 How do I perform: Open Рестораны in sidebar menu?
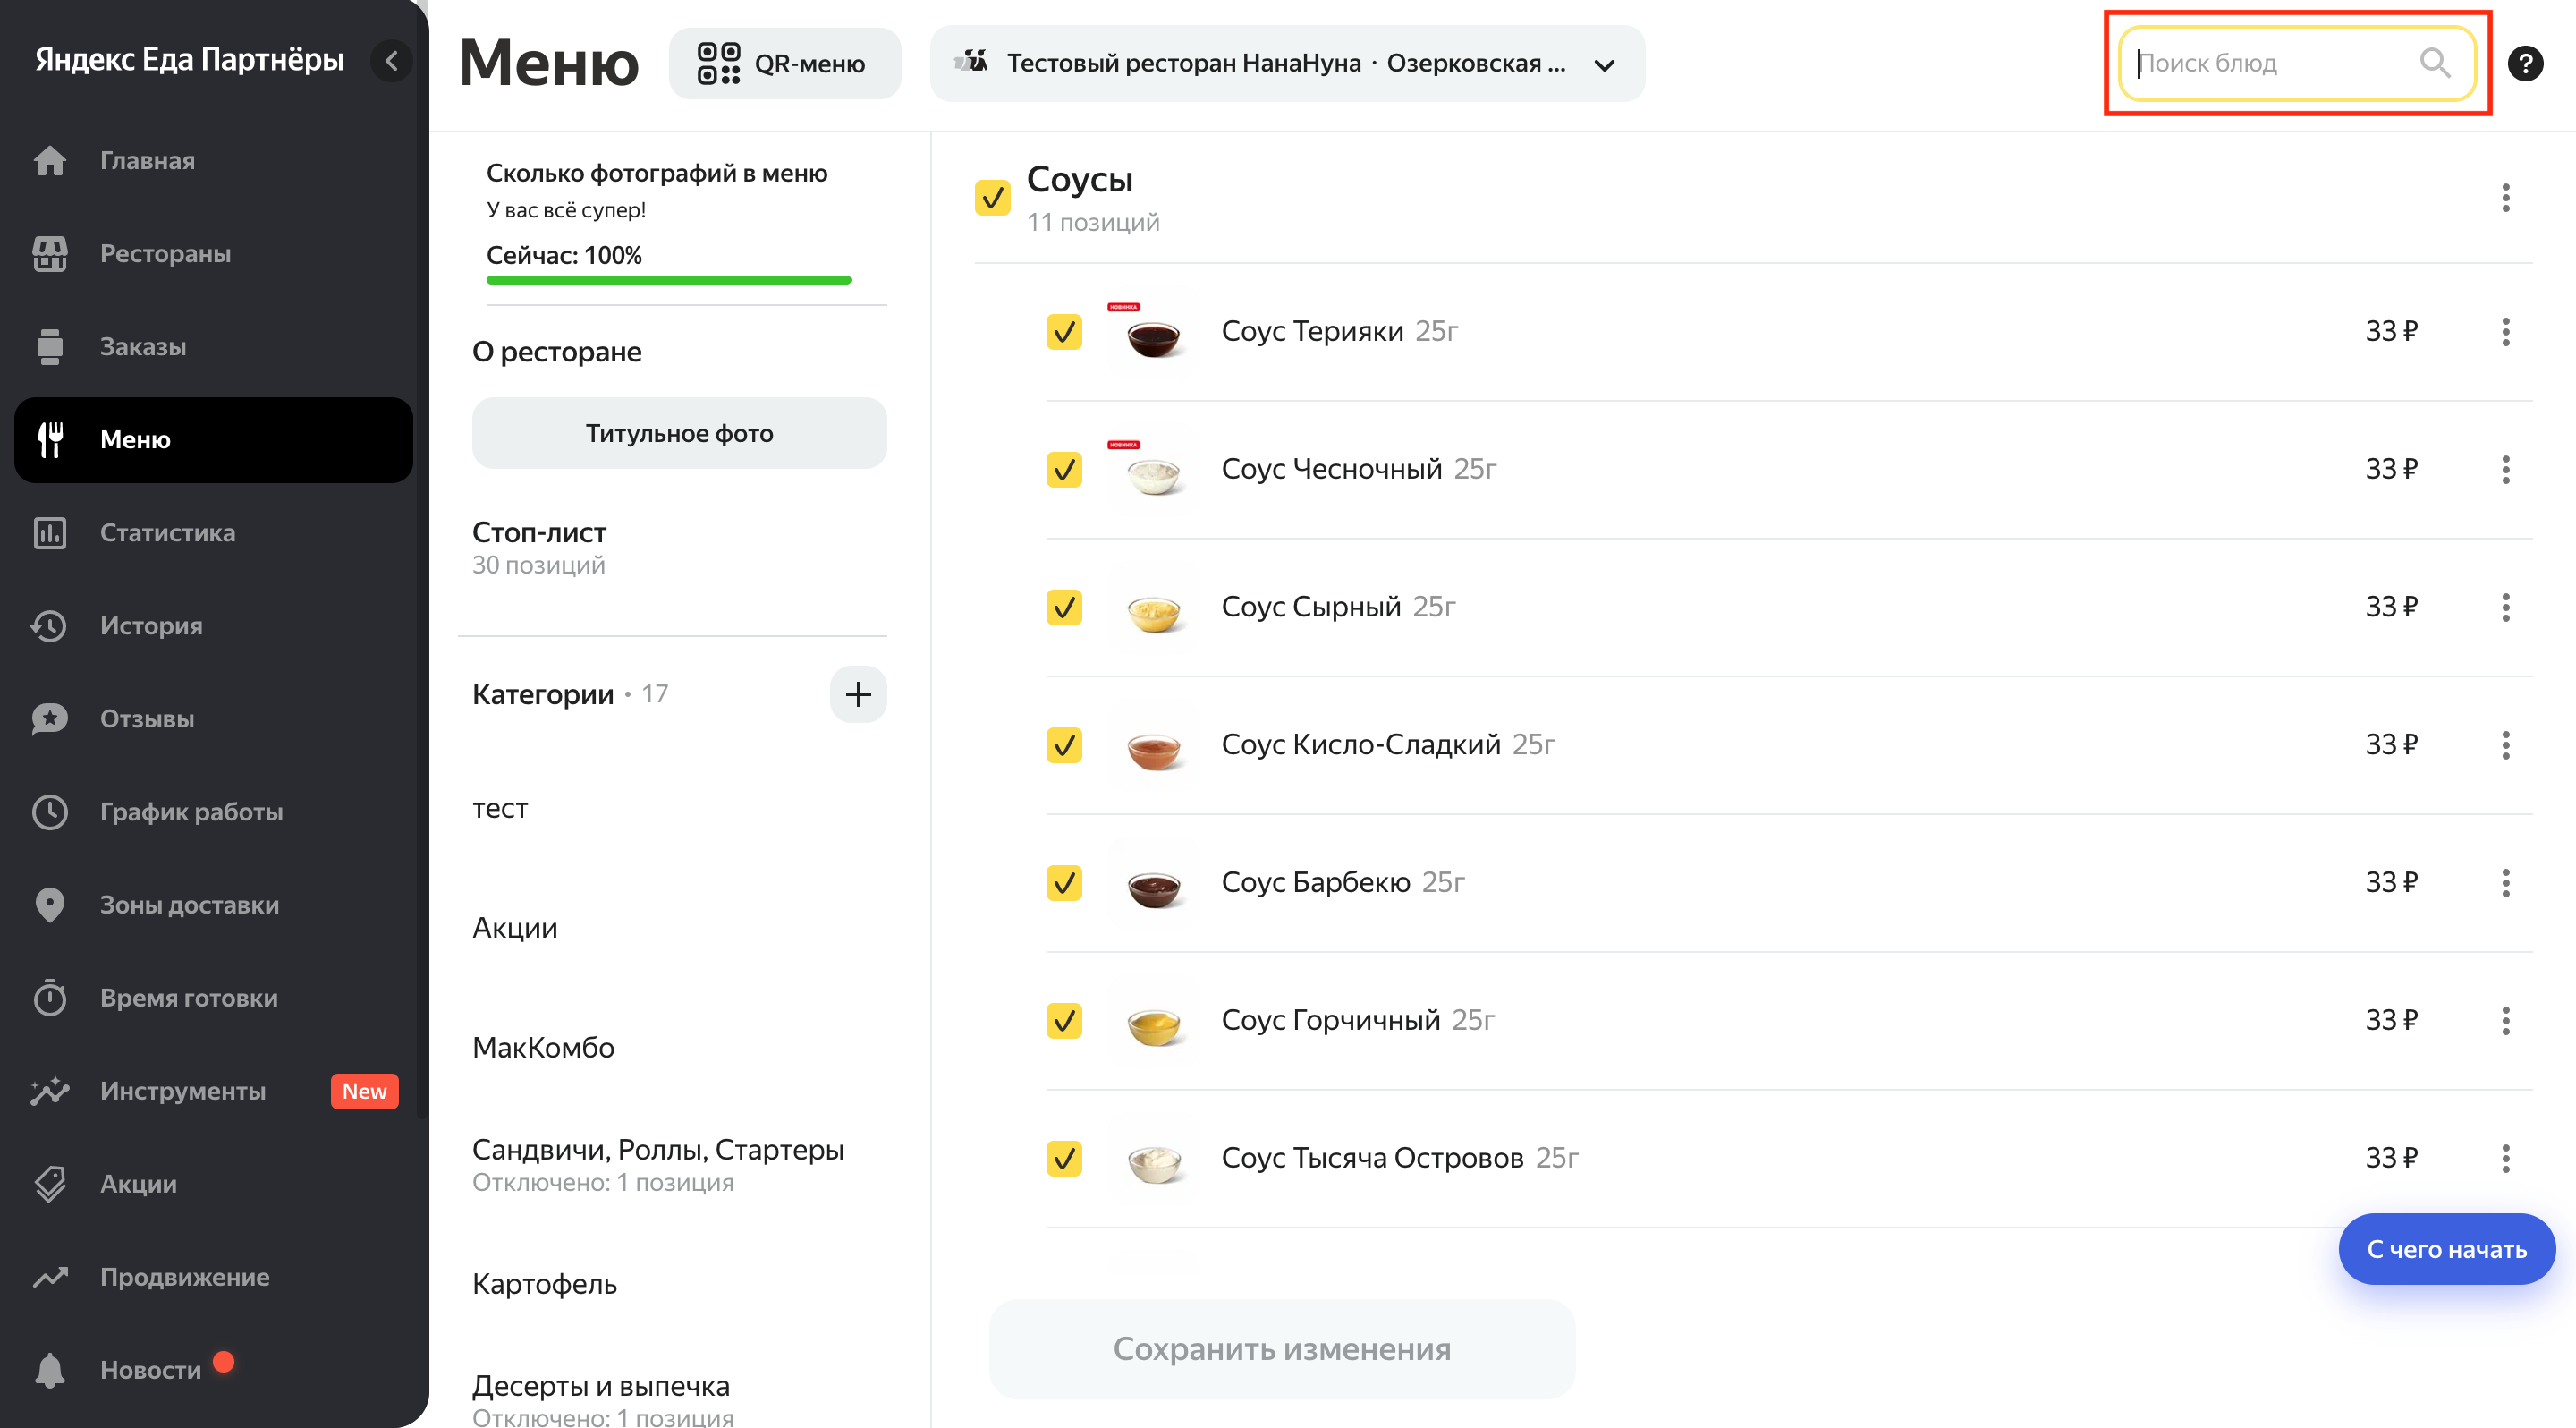point(213,253)
